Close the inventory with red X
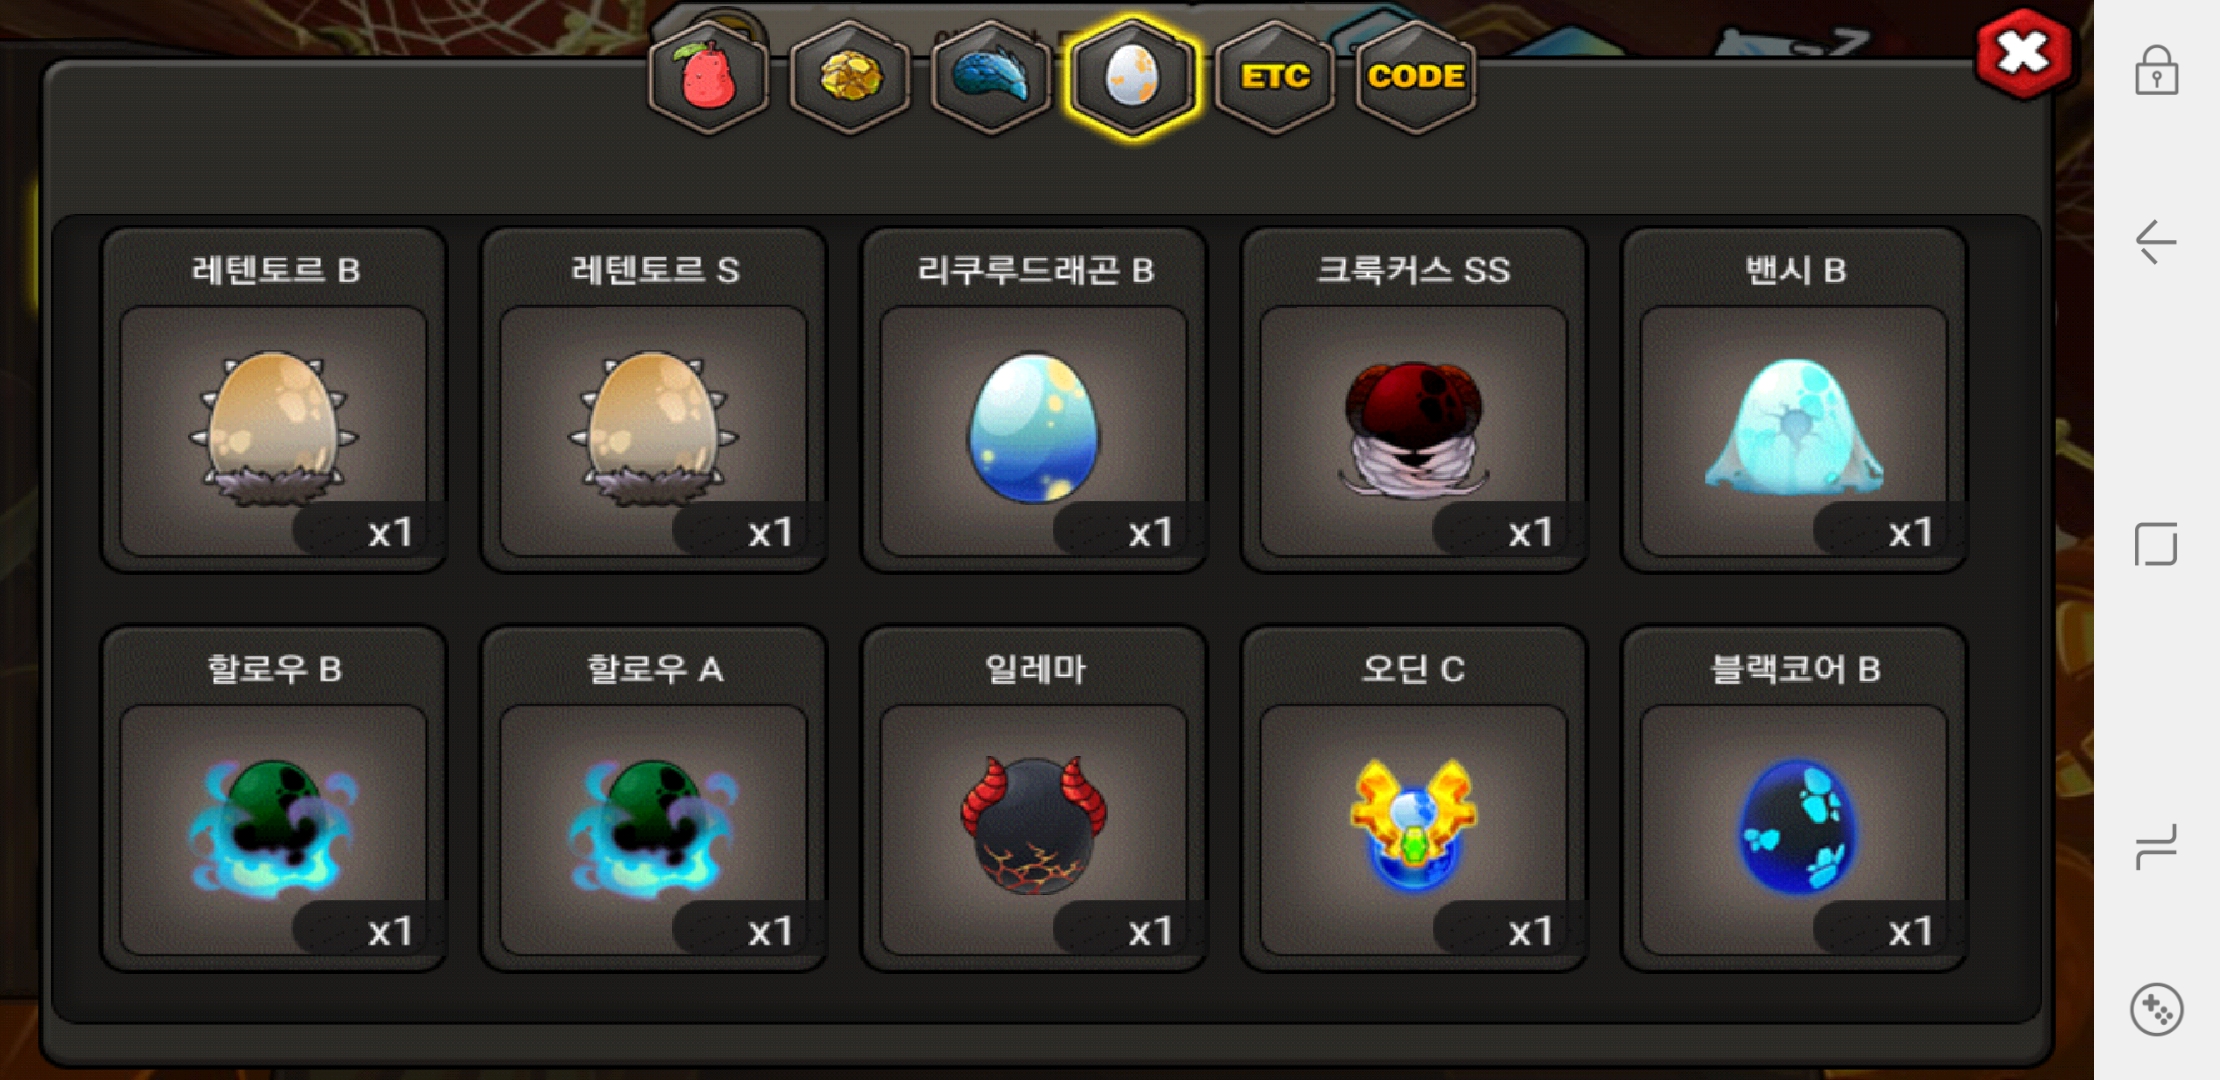Image resolution: width=2220 pixels, height=1080 pixels. pos(2023,54)
